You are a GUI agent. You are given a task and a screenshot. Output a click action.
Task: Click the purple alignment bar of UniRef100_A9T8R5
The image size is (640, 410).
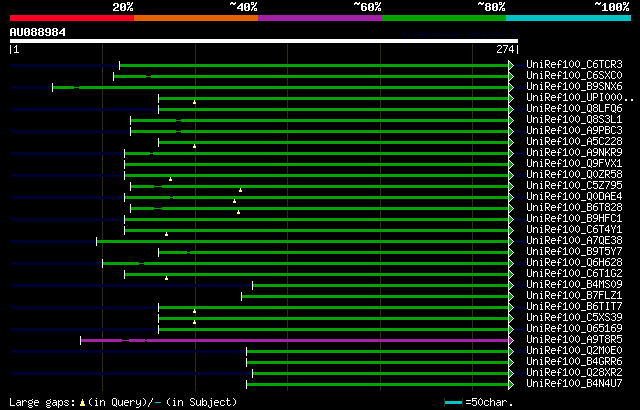[x=294, y=340]
